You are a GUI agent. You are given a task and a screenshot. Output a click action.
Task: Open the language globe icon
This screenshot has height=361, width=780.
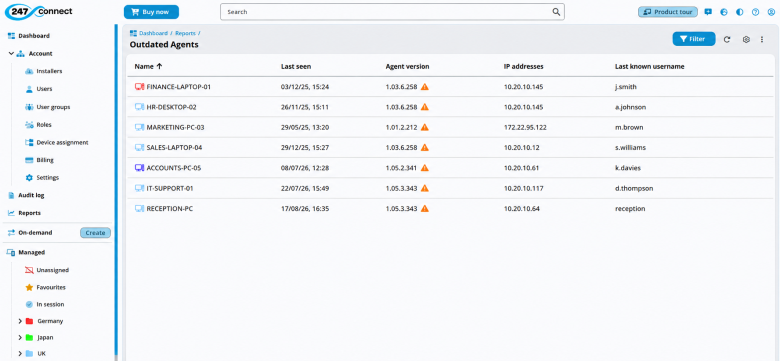pos(724,12)
